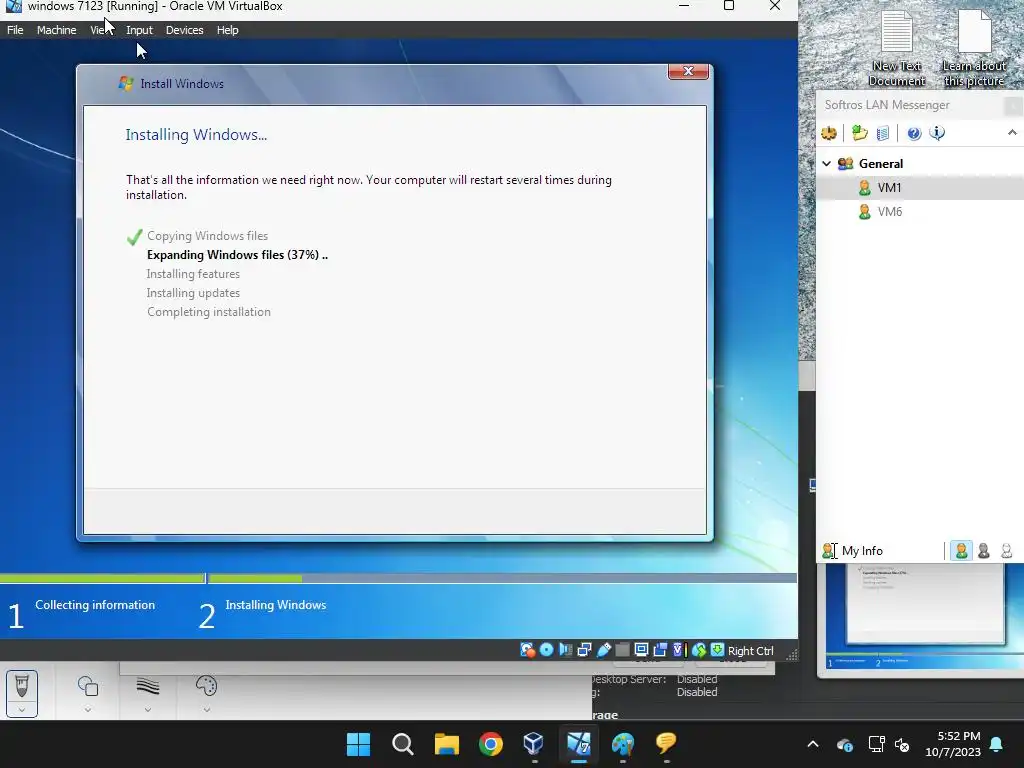Image resolution: width=1024 pixels, height=768 pixels.
Task: Click the CPU virtualization V indicator
Action: [679, 650]
